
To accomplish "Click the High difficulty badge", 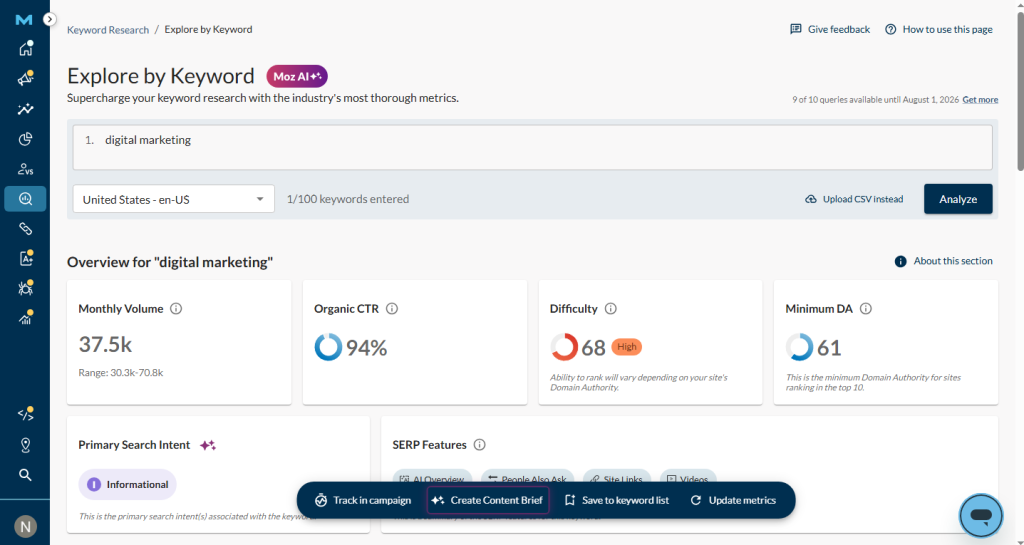I will [627, 347].
